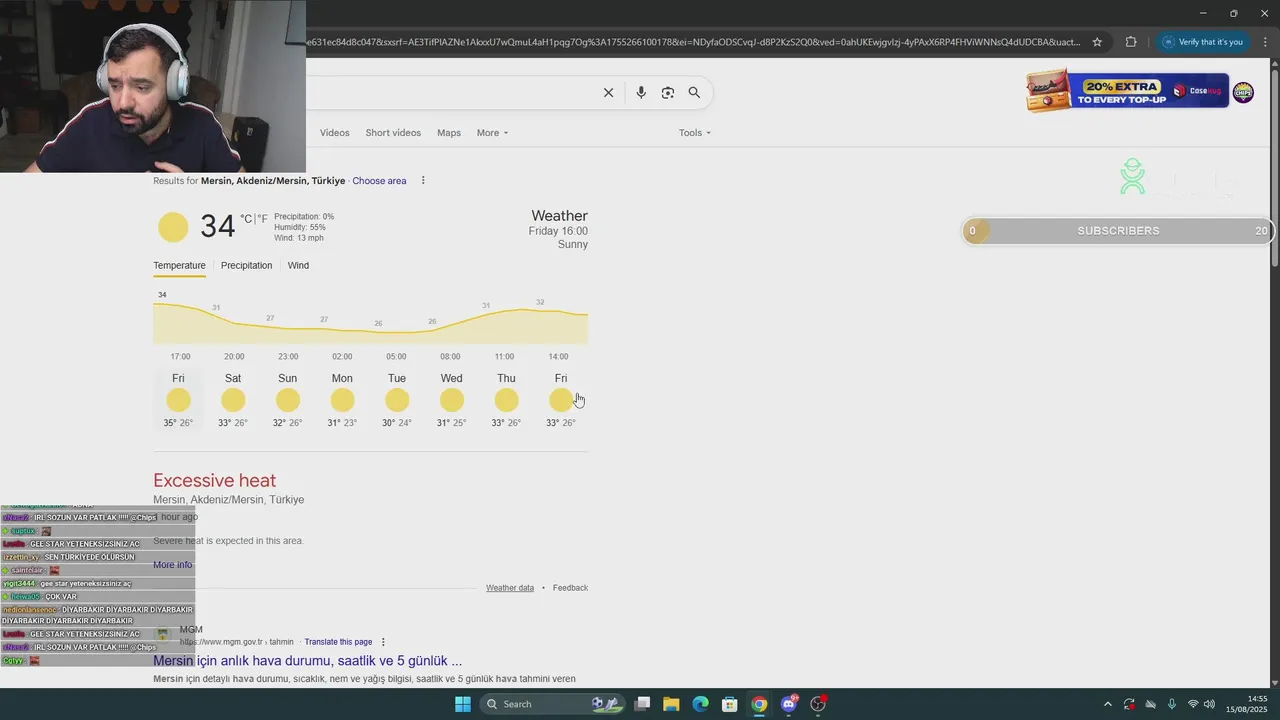This screenshot has width=1280, height=720.
Task: Open the Maps search tab
Action: tap(449, 133)
